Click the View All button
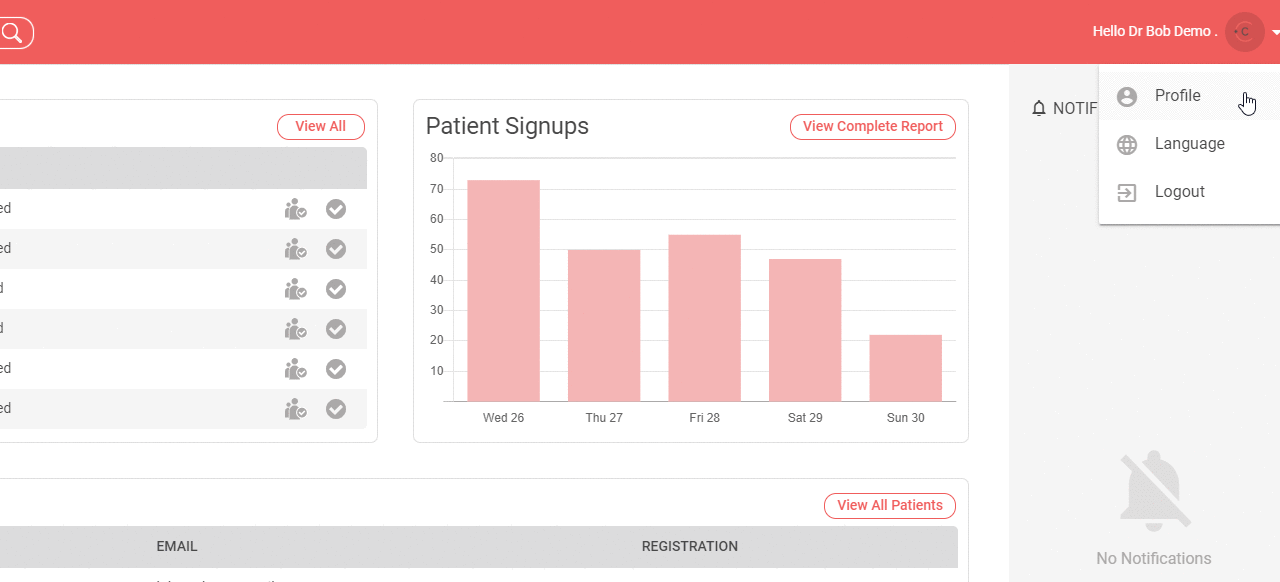 point(320,127)
